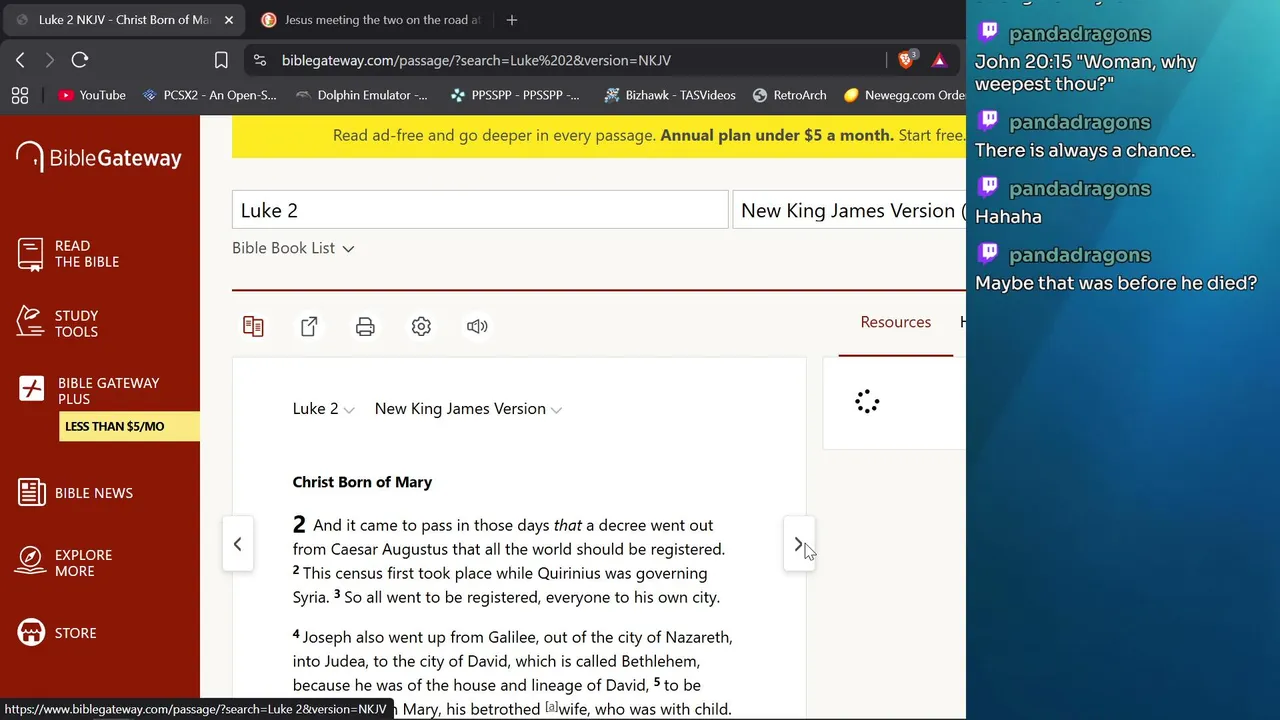Click footnote [a] before wife
The width and height of the screenshot is (1280, 720).
pyautogui.click(x=551, y=706)
